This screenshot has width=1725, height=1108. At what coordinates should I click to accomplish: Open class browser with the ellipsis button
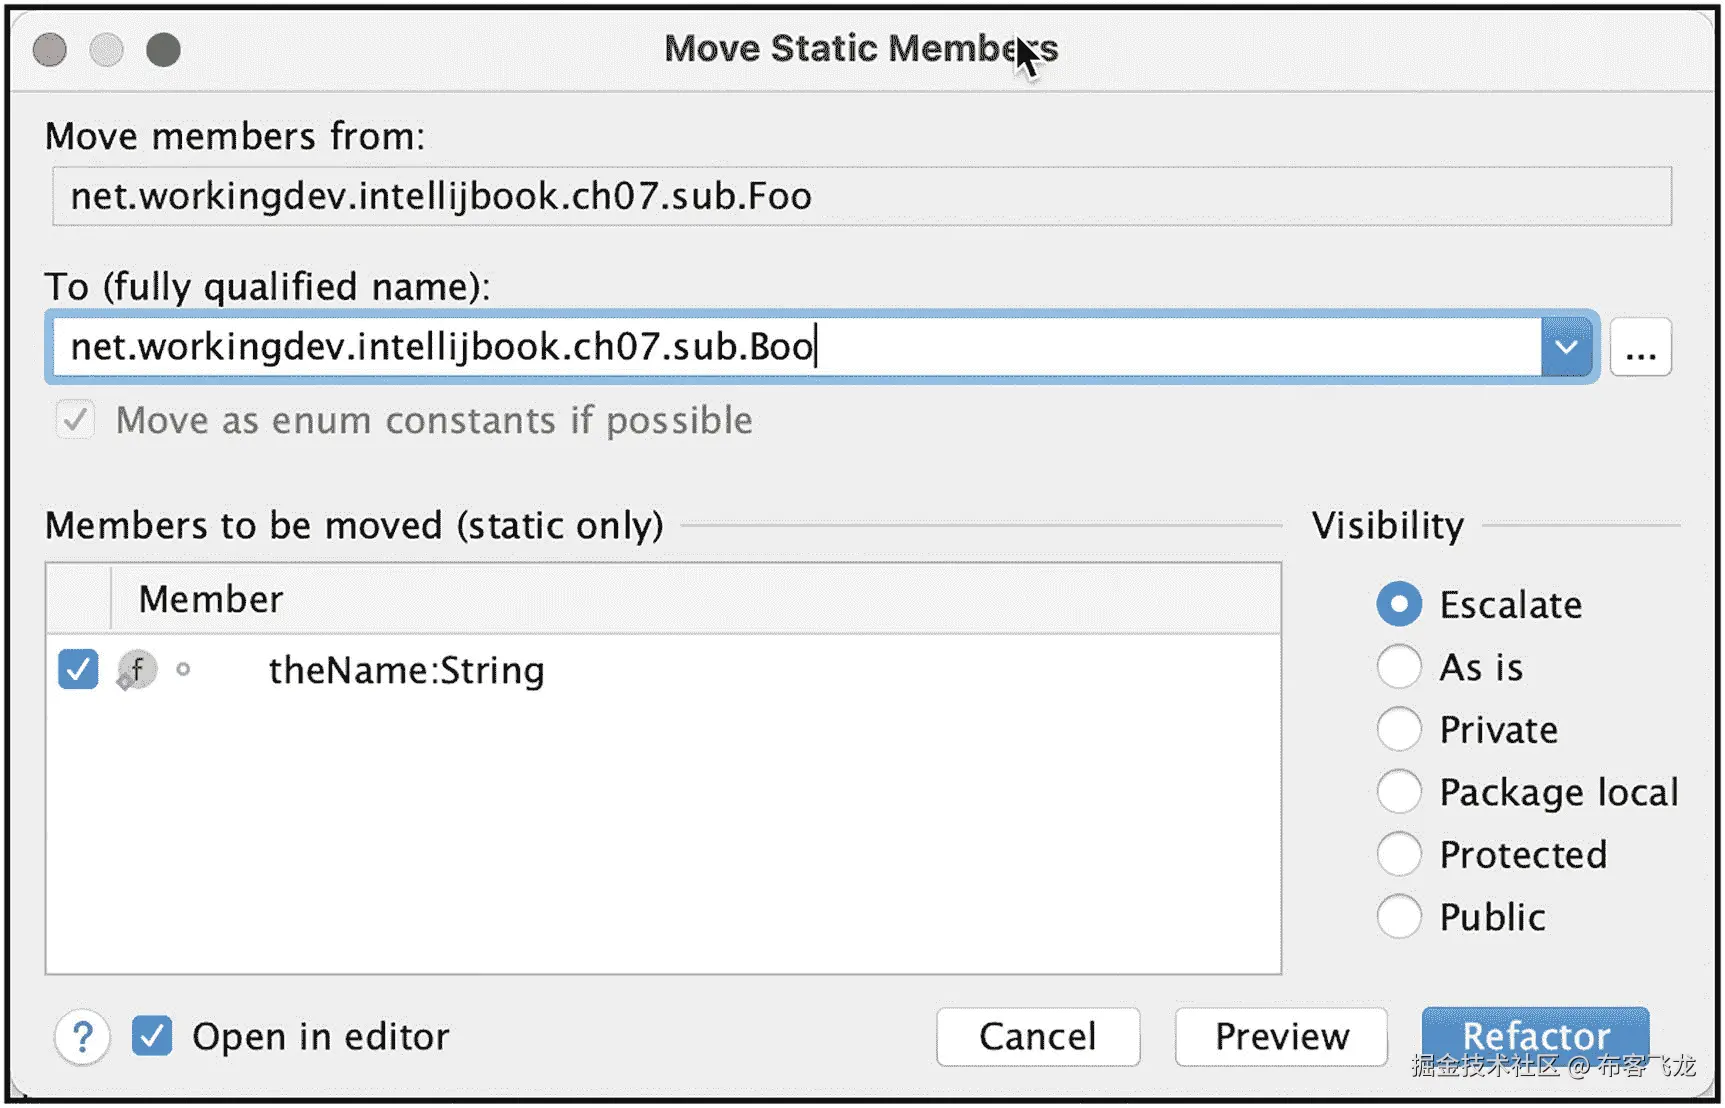(1640, 348)
